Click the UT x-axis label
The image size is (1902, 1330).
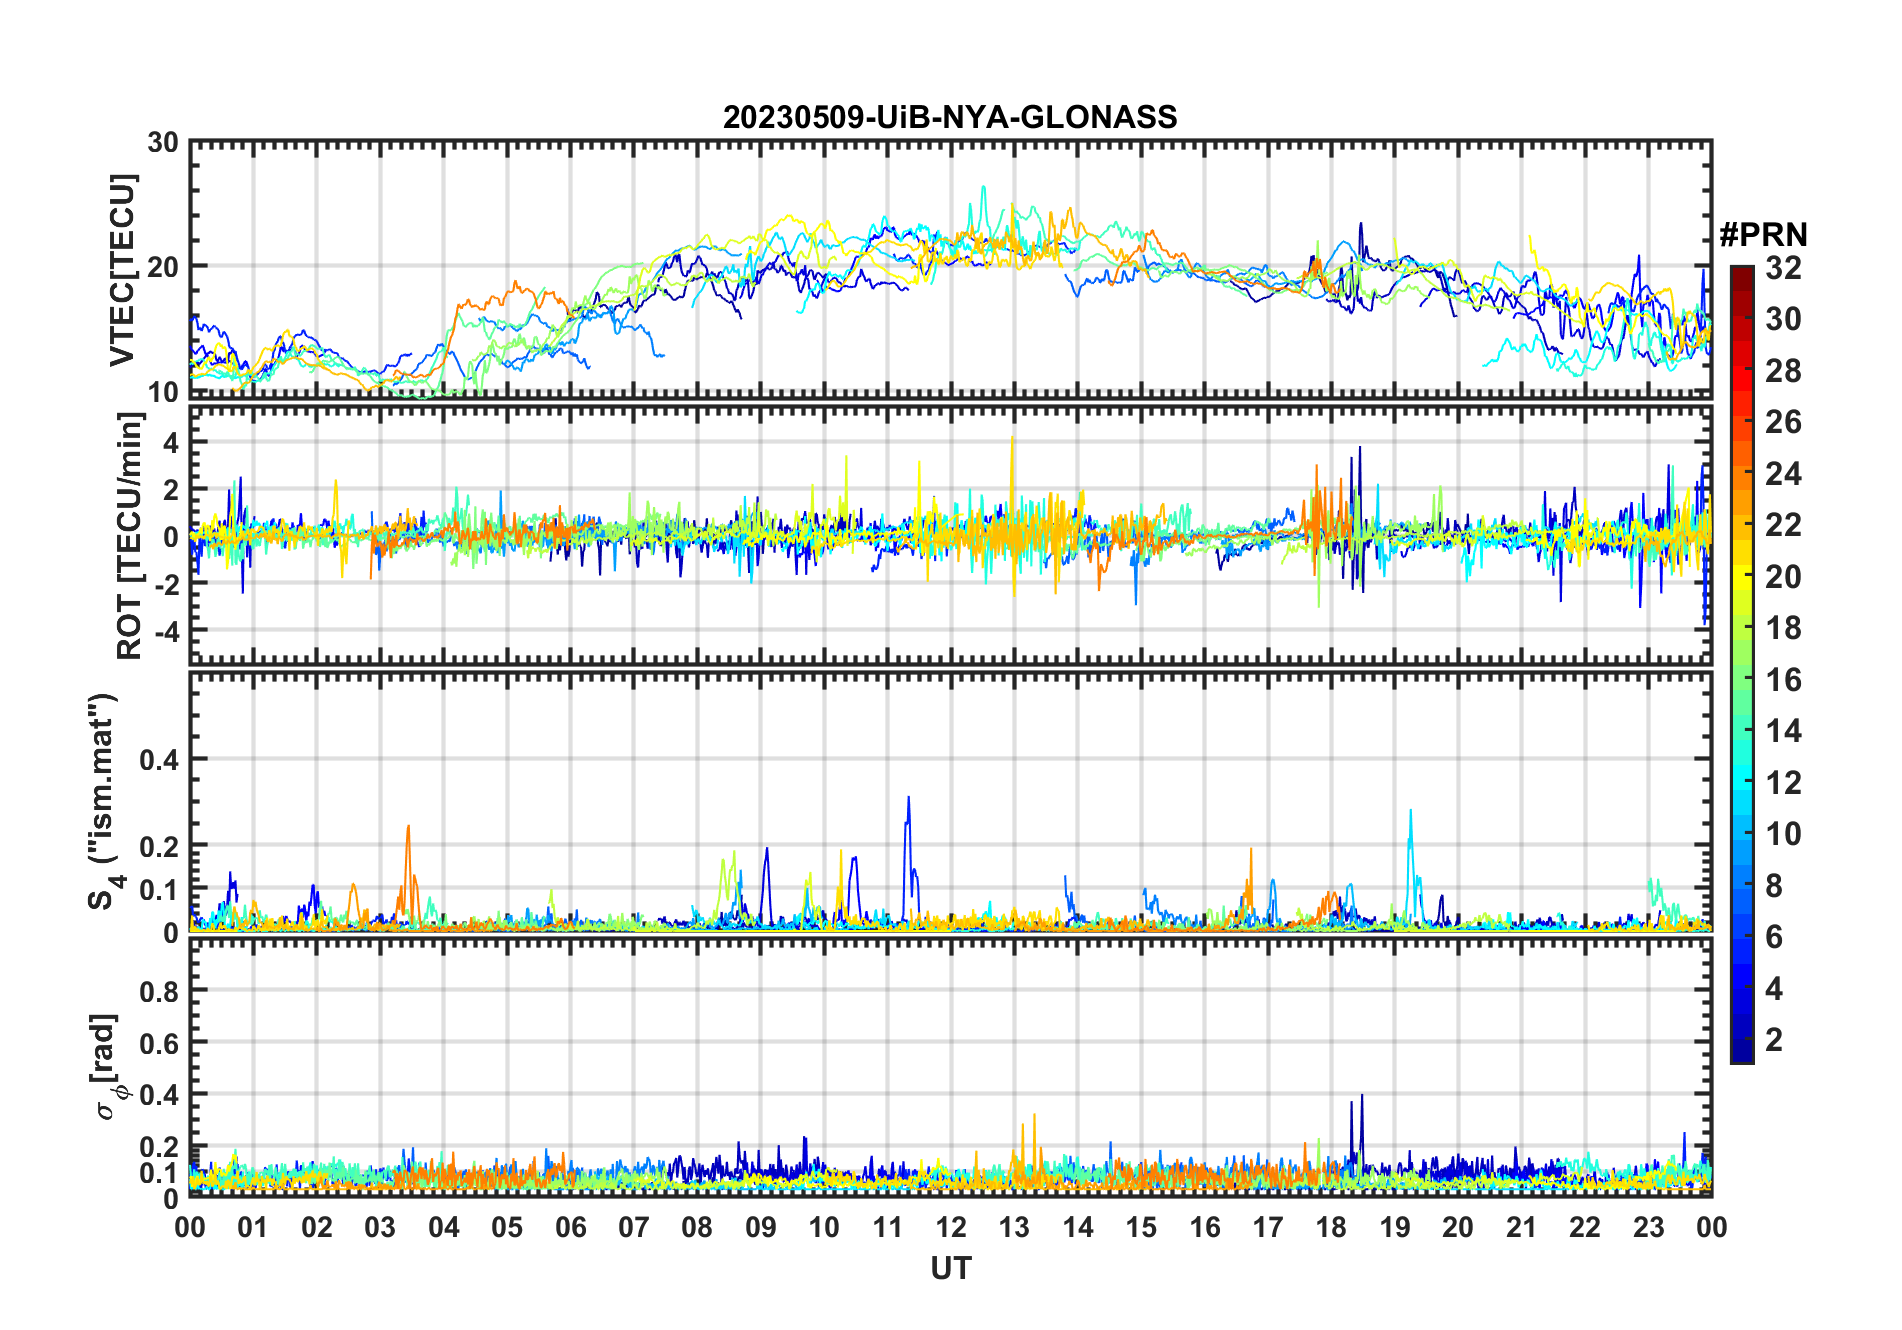click(x=950, y=1268)
